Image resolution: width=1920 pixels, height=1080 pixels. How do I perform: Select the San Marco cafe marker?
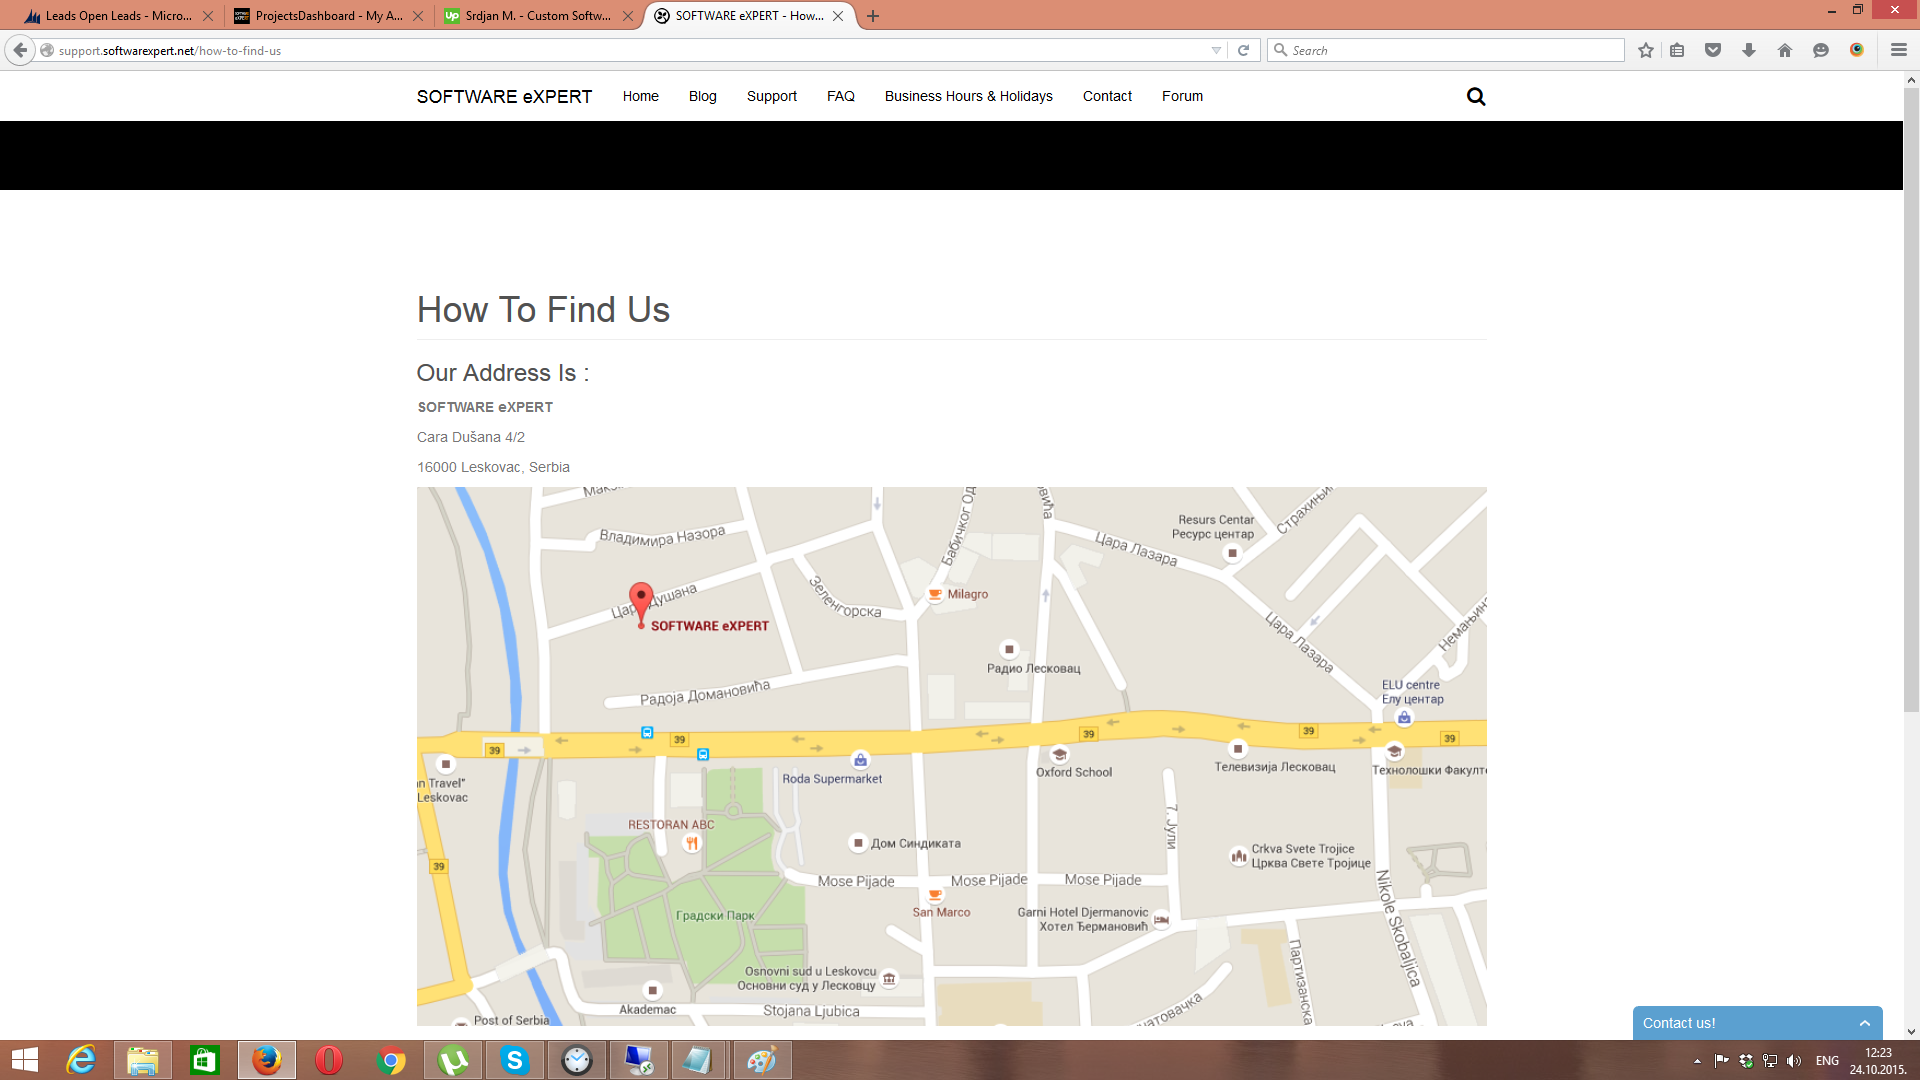[x=935, y=895]
